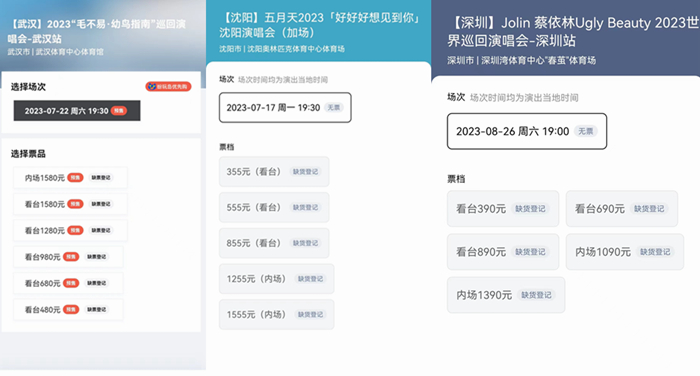Pick the 1555元（内场） ticket tier
This screenshot has height=376, width=700.
tap(276, 314)
